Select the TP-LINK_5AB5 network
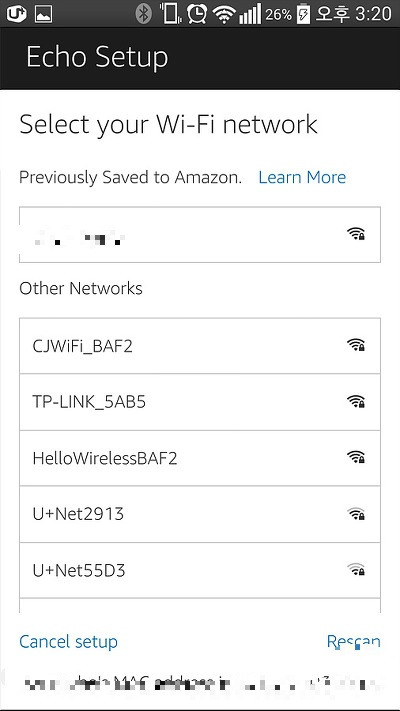400x711 pixels. pos(200,402)
